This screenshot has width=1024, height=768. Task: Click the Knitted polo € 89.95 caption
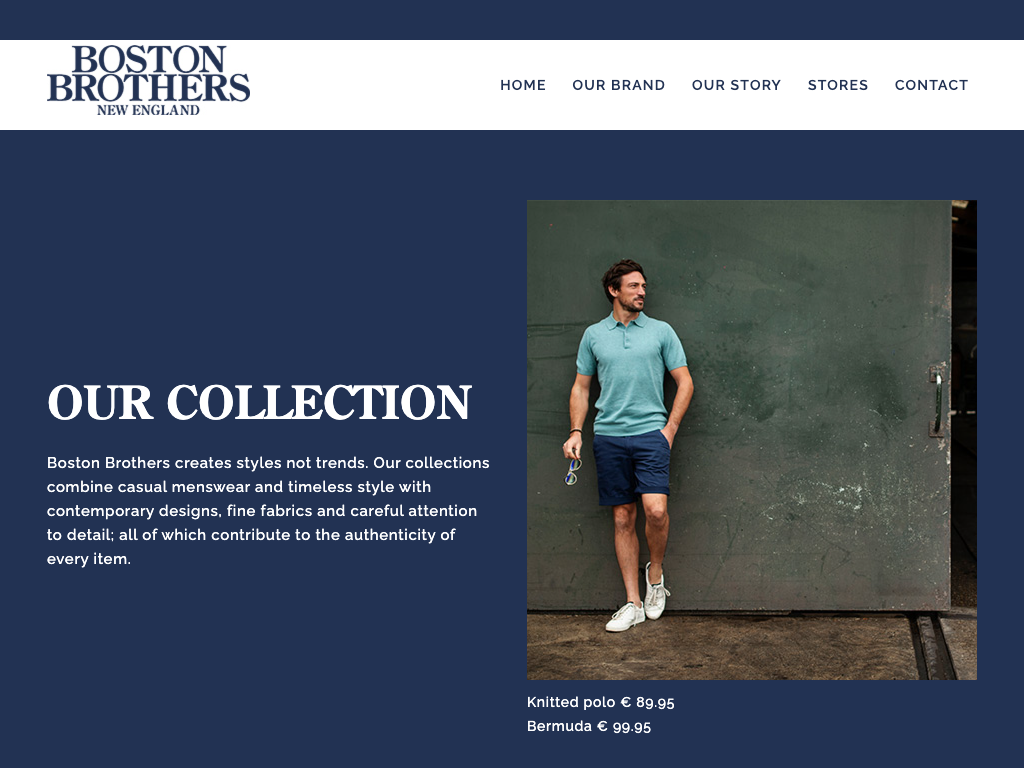click(600, 702)
